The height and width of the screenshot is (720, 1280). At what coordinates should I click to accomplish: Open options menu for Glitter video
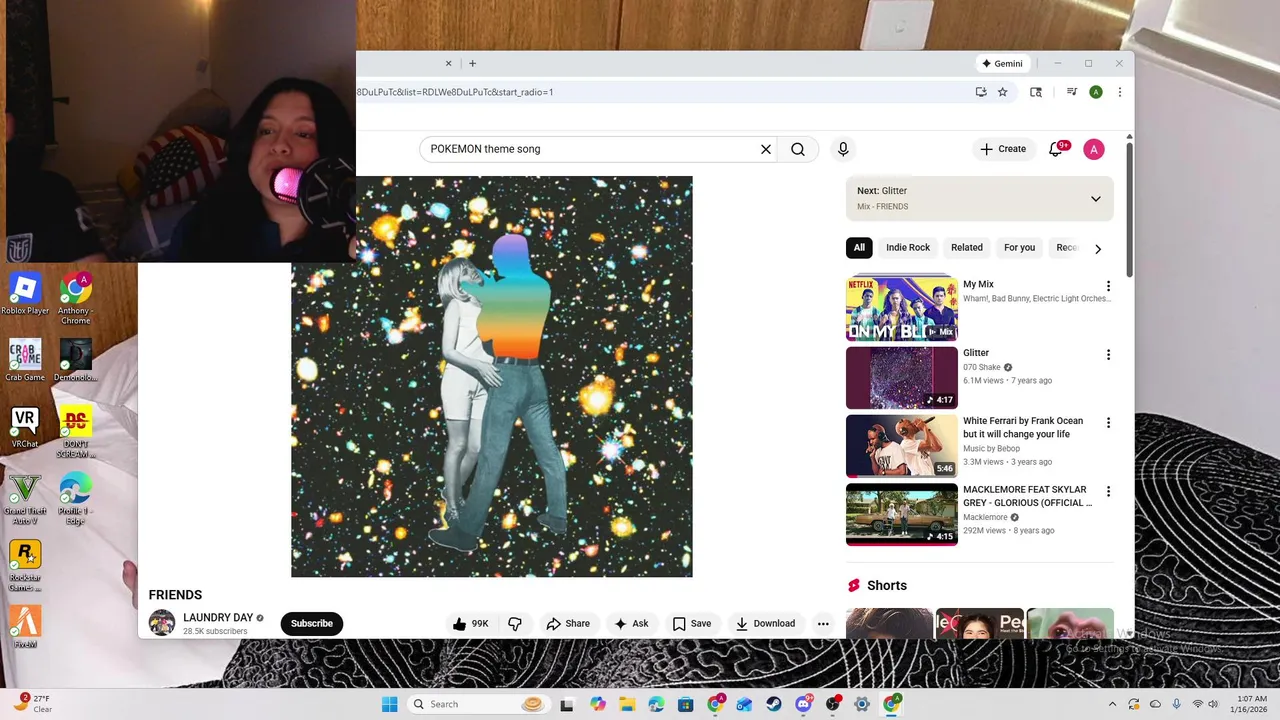click(1108, 355)
